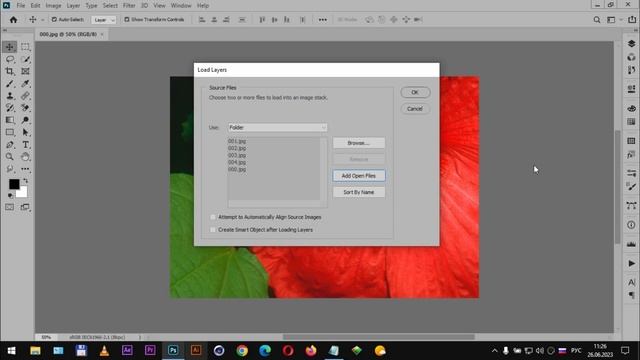Open the Image menu
The height and width of the screenshot is (360, 640).
coord(53,6)
